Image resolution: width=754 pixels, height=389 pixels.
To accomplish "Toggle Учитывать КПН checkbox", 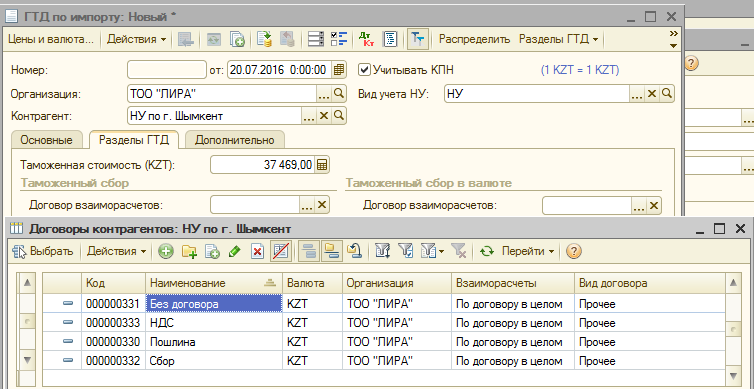I will tap(364, 70).
